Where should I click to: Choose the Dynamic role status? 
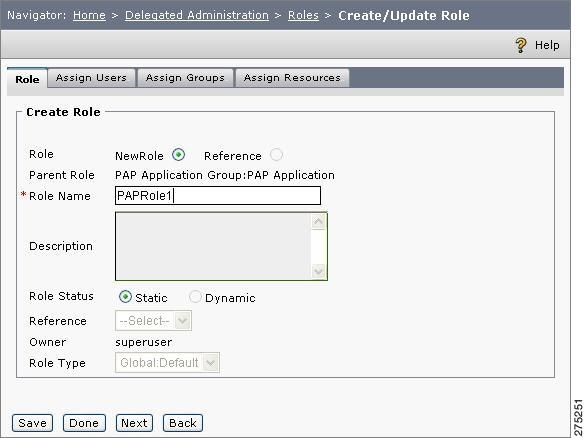(x=195, y=297)
